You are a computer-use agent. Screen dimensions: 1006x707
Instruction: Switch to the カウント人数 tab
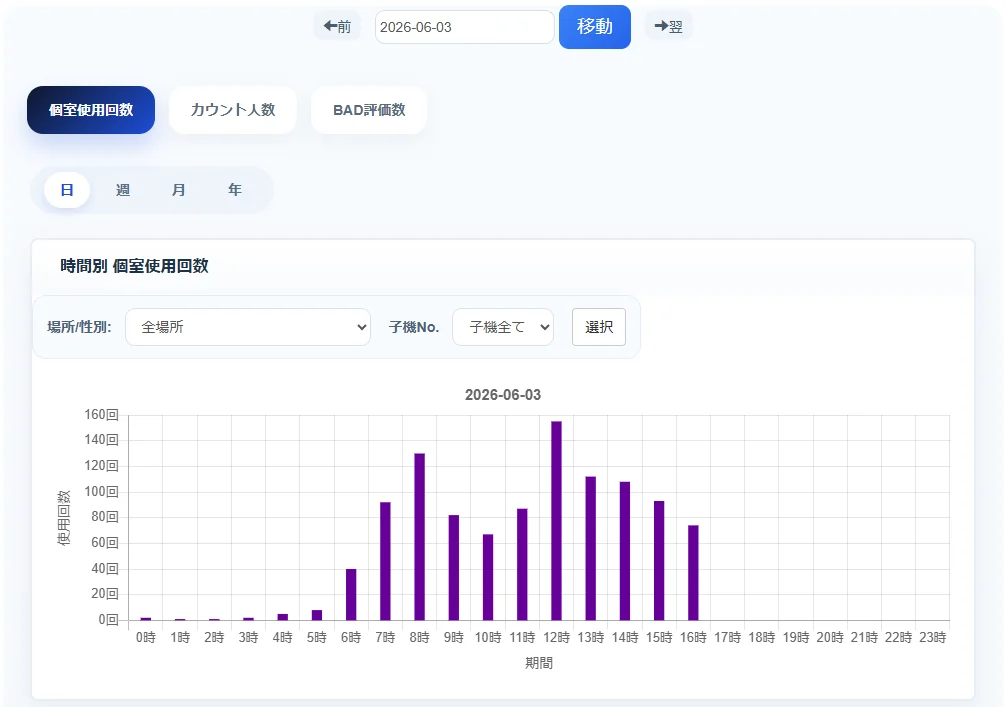tap(233, 110)
